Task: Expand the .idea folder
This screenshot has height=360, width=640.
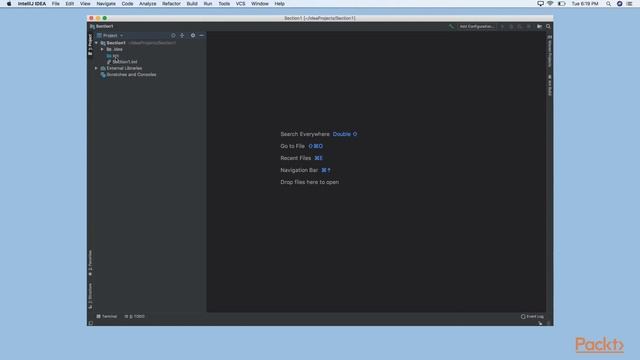Action: (102, 49)
